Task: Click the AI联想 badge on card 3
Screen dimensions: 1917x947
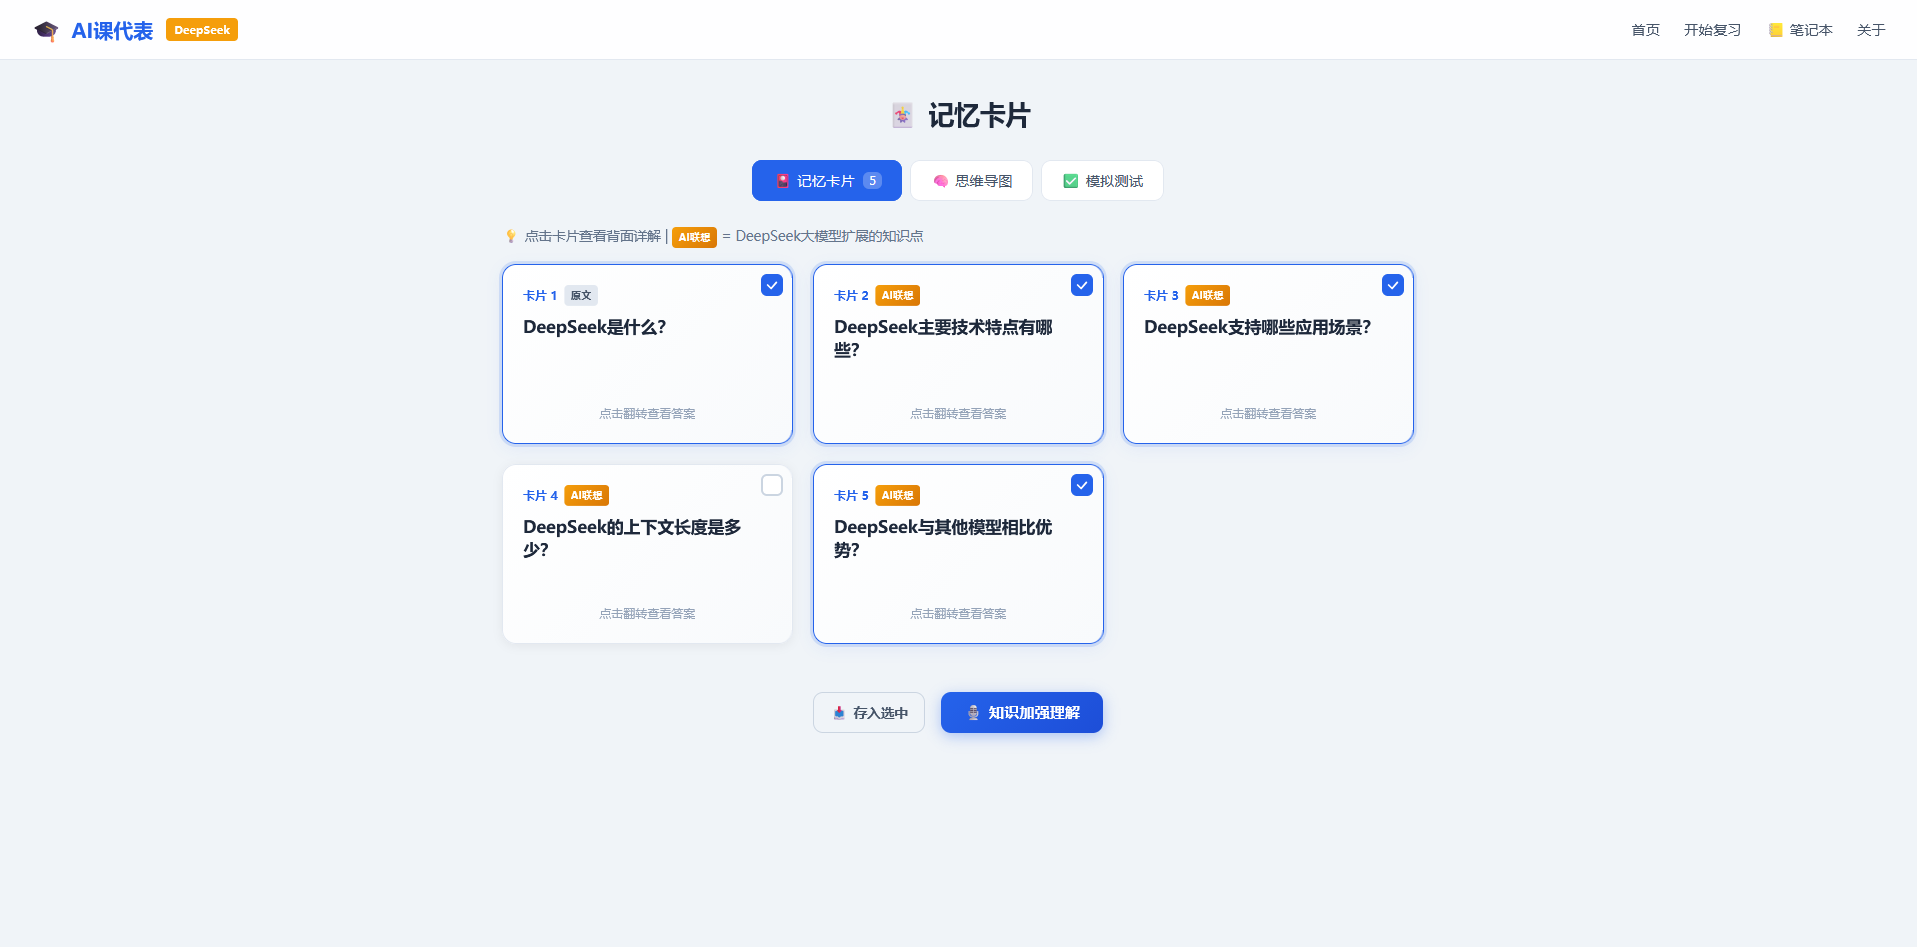Action: [1207, 295]
